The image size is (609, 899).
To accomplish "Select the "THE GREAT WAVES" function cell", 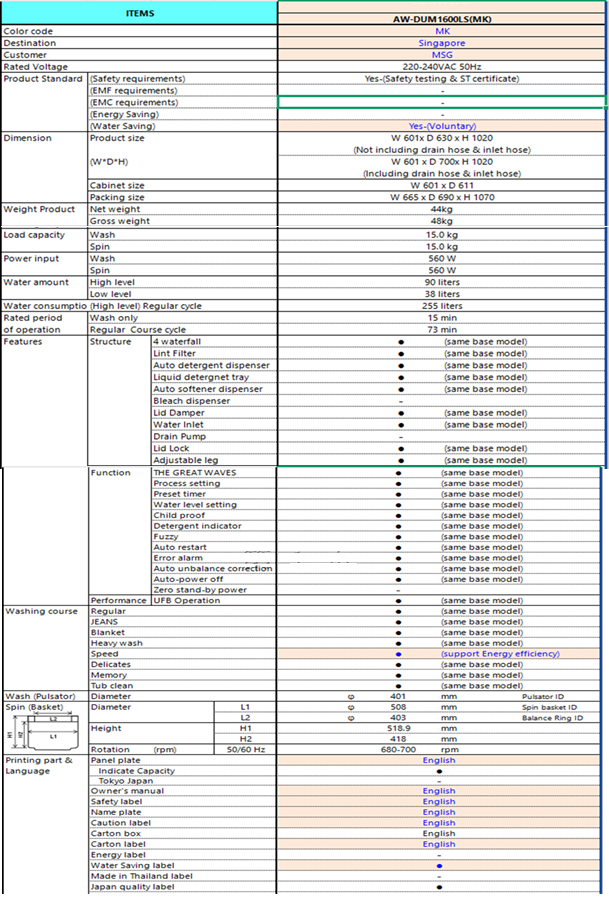I will [x=214, y=473].
